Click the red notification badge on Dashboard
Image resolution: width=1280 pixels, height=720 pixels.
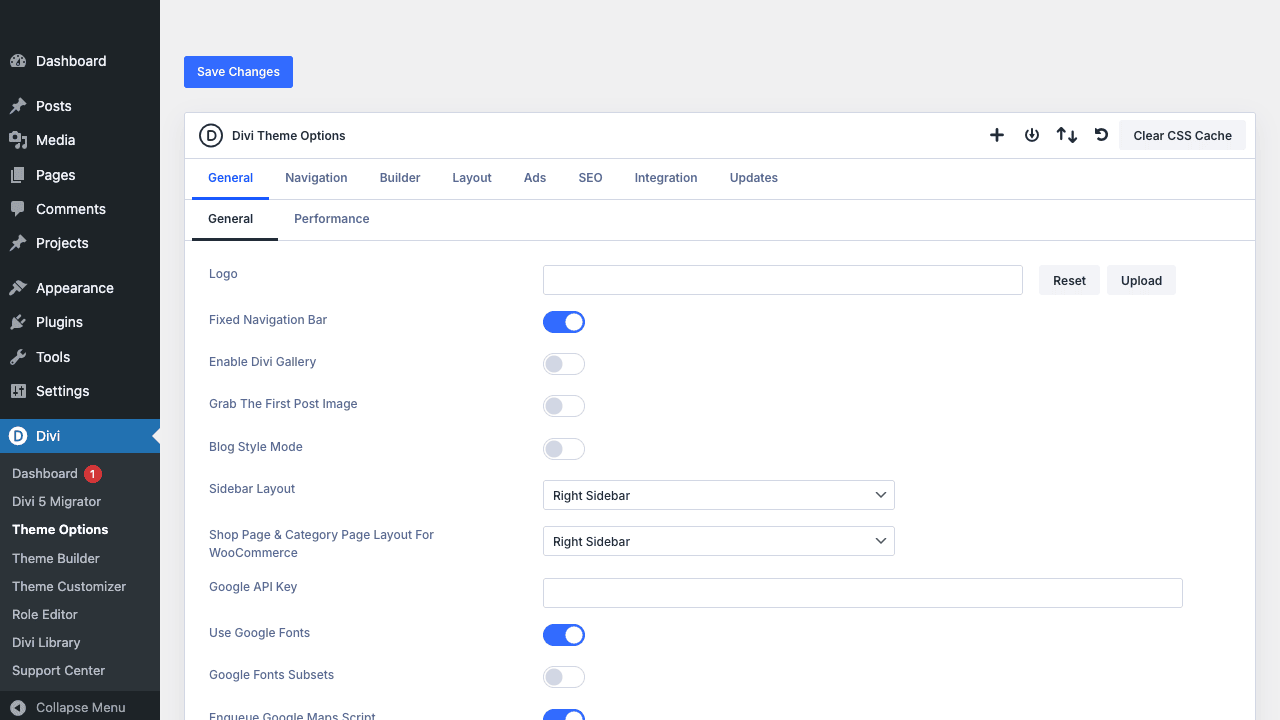click(x=93, y=474)
